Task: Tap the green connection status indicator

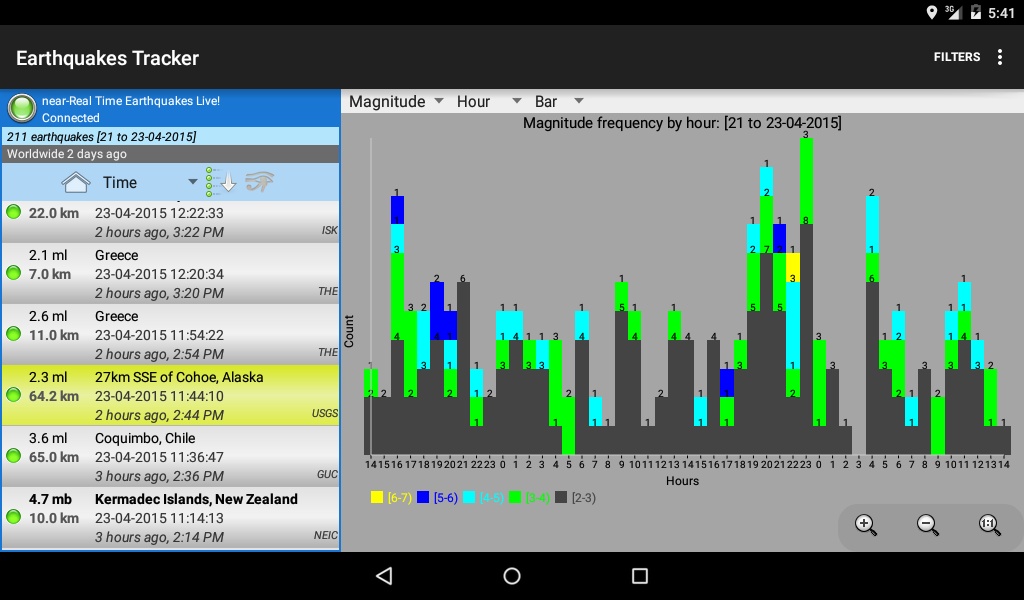Action: pos(22,108)
